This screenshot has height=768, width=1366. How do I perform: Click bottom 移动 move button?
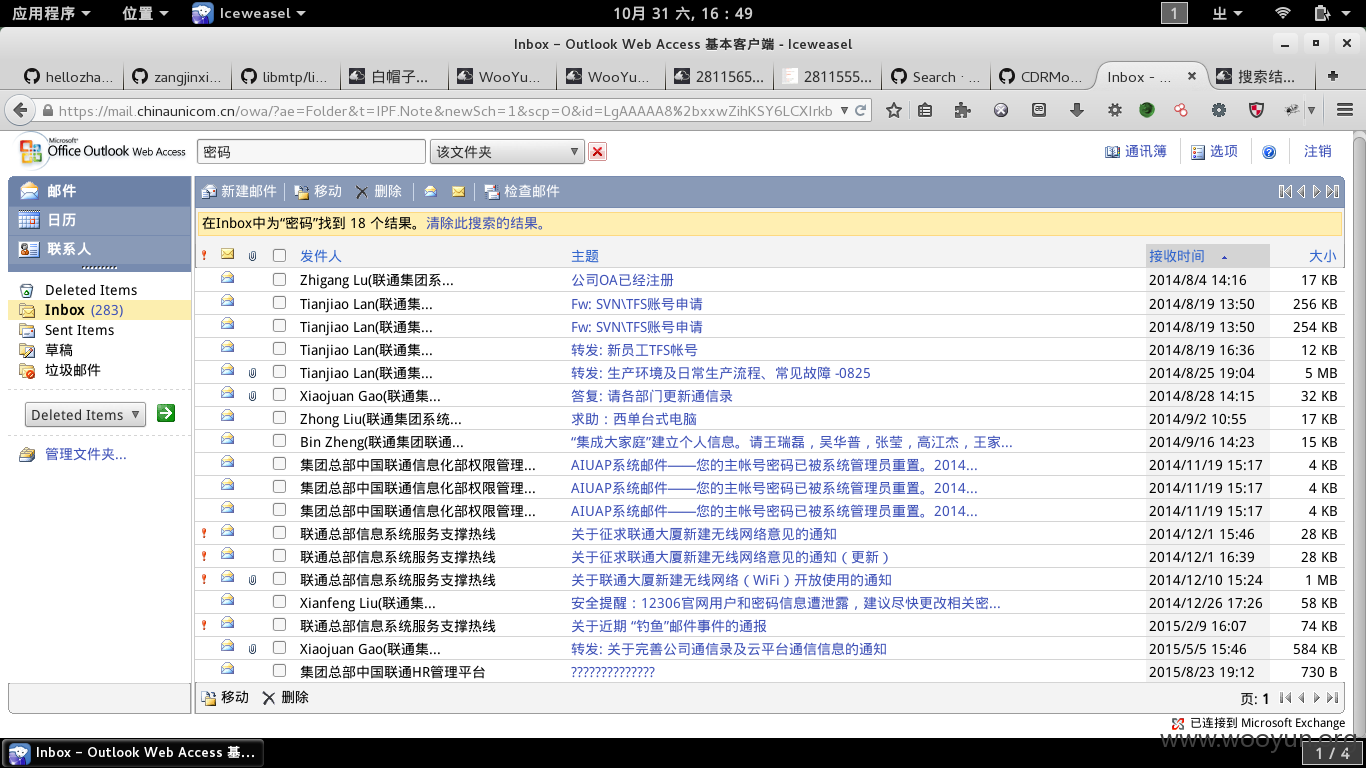point(225,697)
